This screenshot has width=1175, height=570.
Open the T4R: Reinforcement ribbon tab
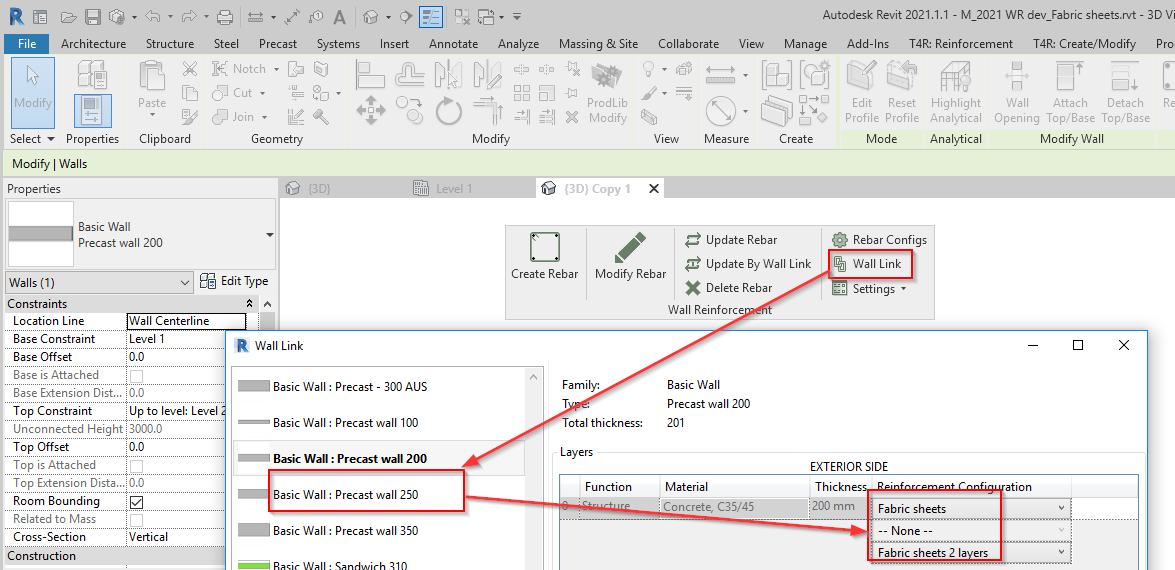[961, 43]
